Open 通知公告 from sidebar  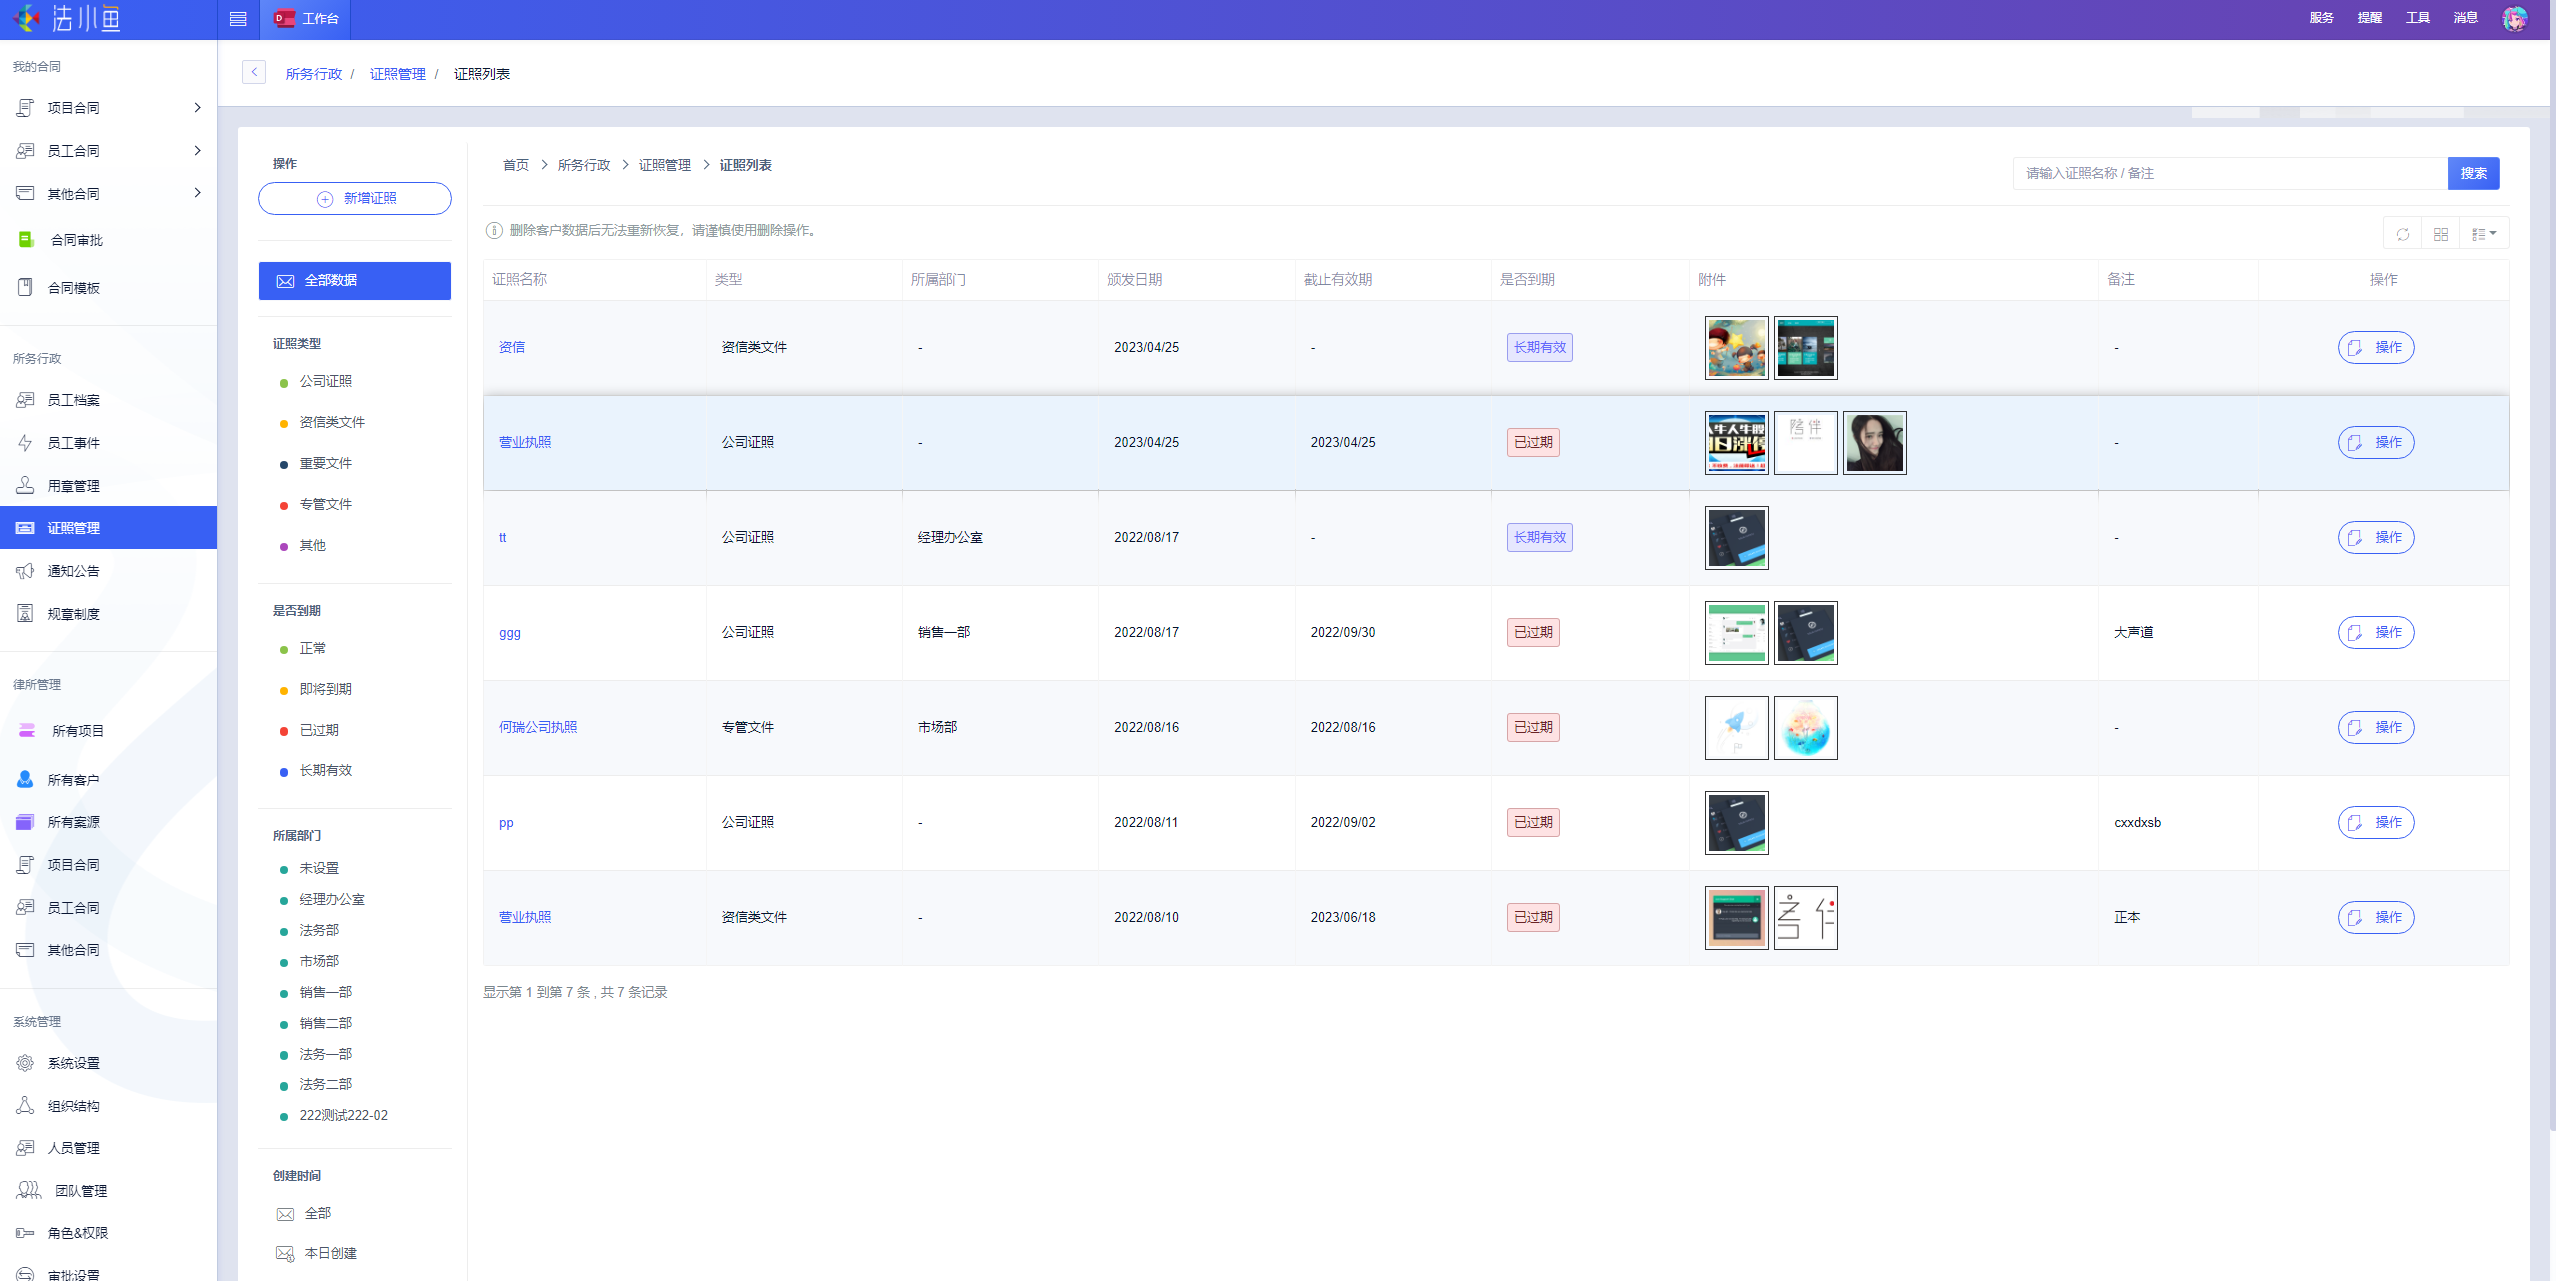click(x=73, y=571)
